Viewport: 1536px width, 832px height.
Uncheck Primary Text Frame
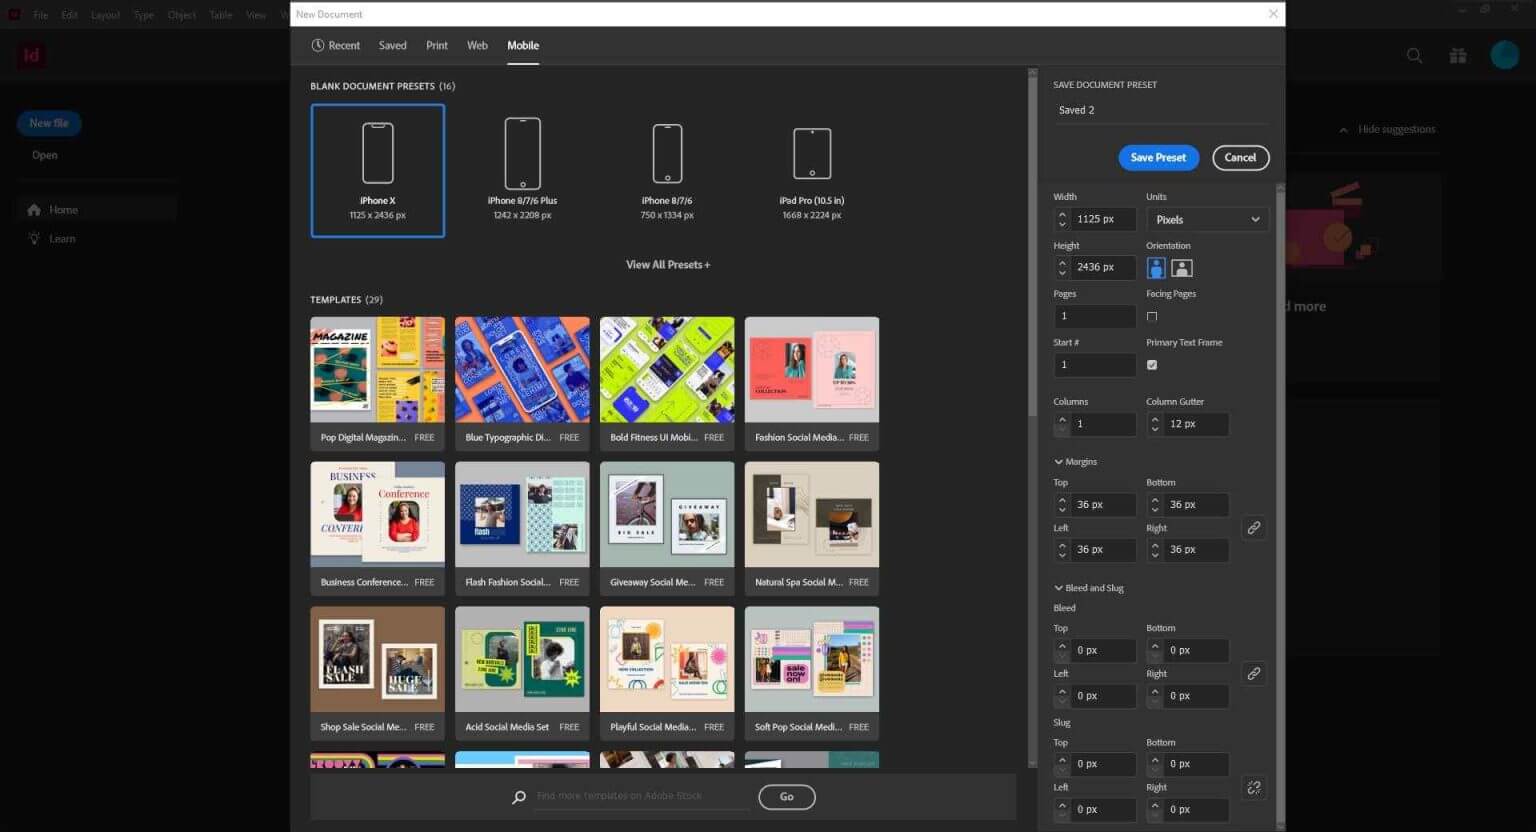(1151, 364)
